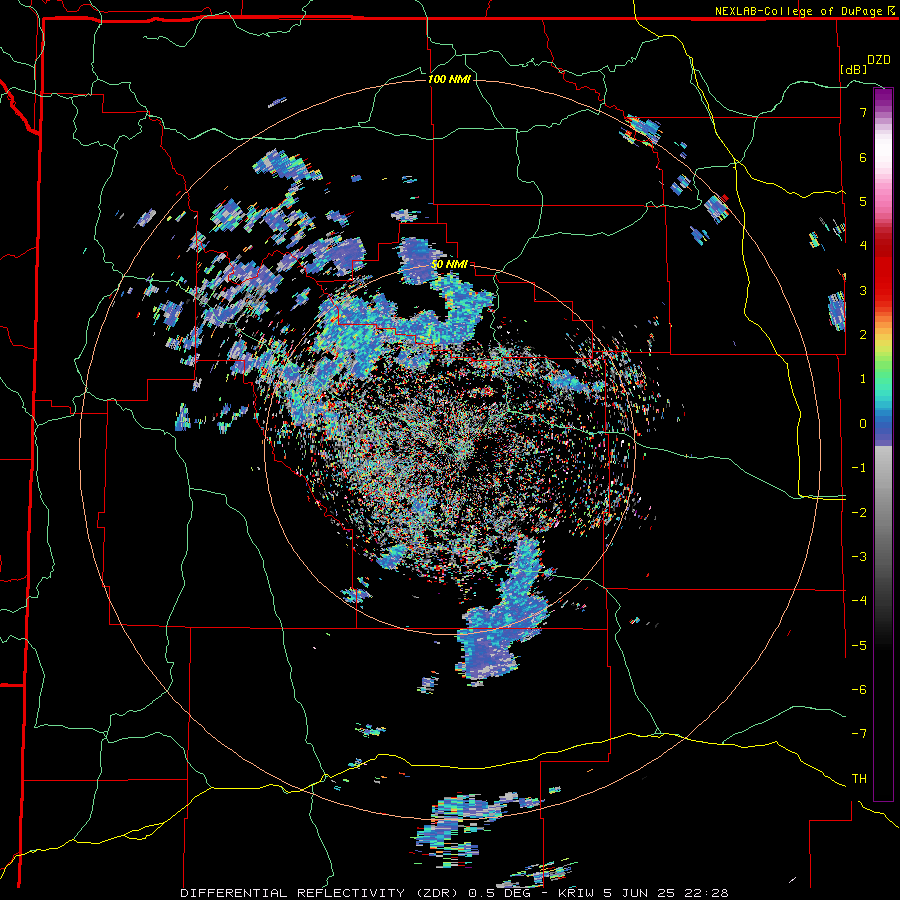Click the [dB] units label
This screenshot has width=900, height=900.
click(x=854, y=69)
